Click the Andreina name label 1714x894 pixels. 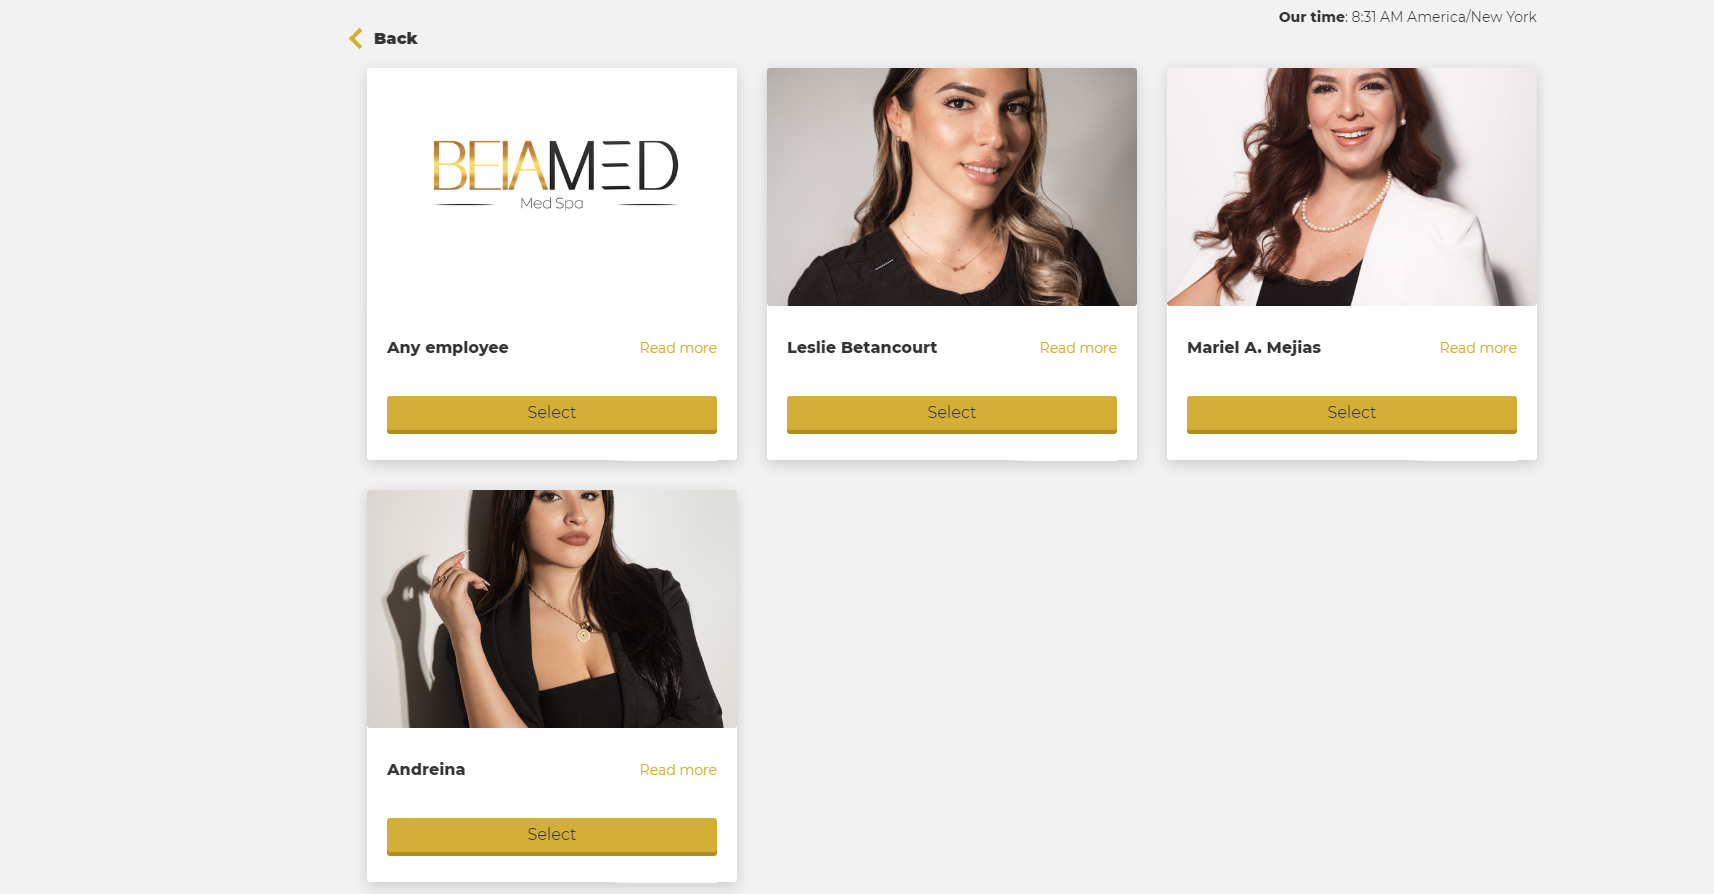pyautogui.click(x=426, y=770)
